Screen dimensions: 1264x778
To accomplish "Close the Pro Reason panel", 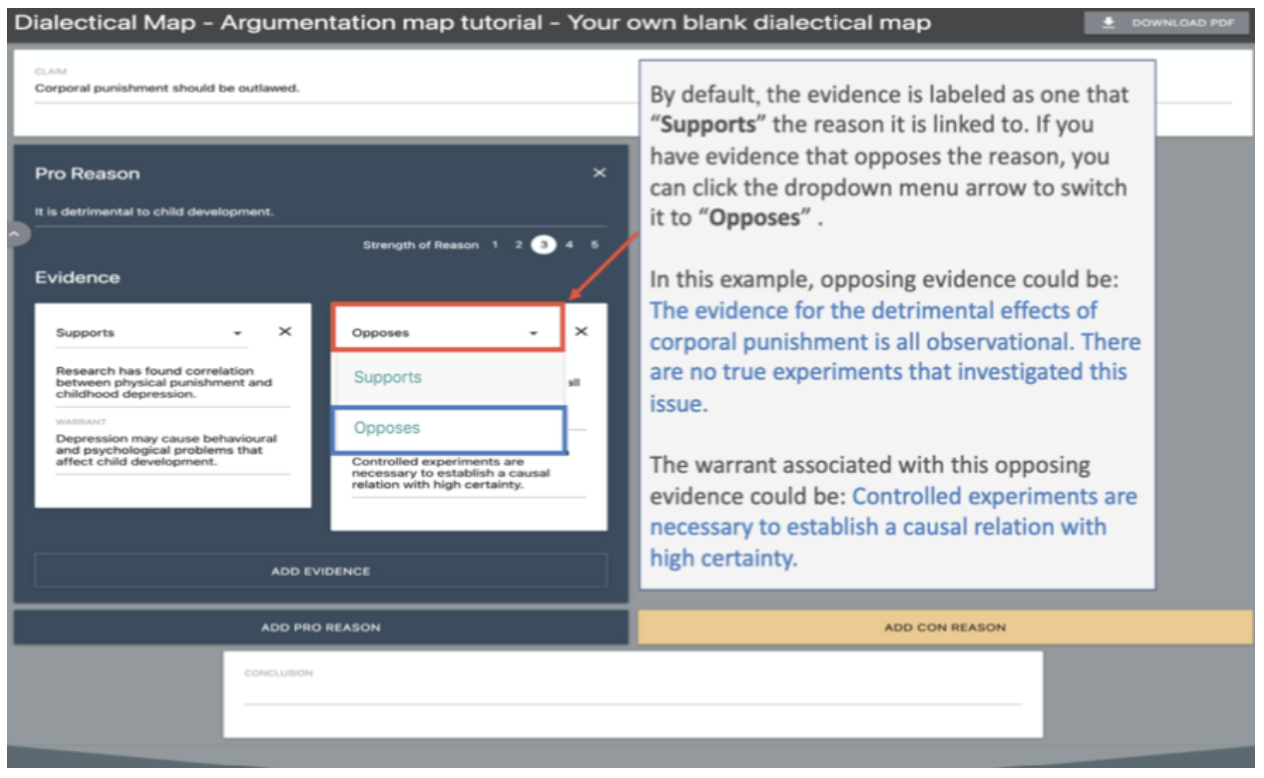I will tap(599, 173).
